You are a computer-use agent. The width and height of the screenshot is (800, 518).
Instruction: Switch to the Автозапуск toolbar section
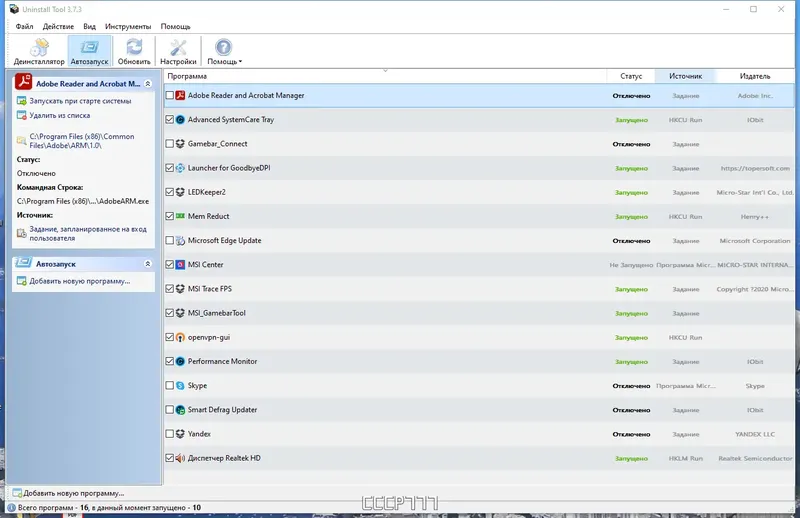(x=89, y=52)
